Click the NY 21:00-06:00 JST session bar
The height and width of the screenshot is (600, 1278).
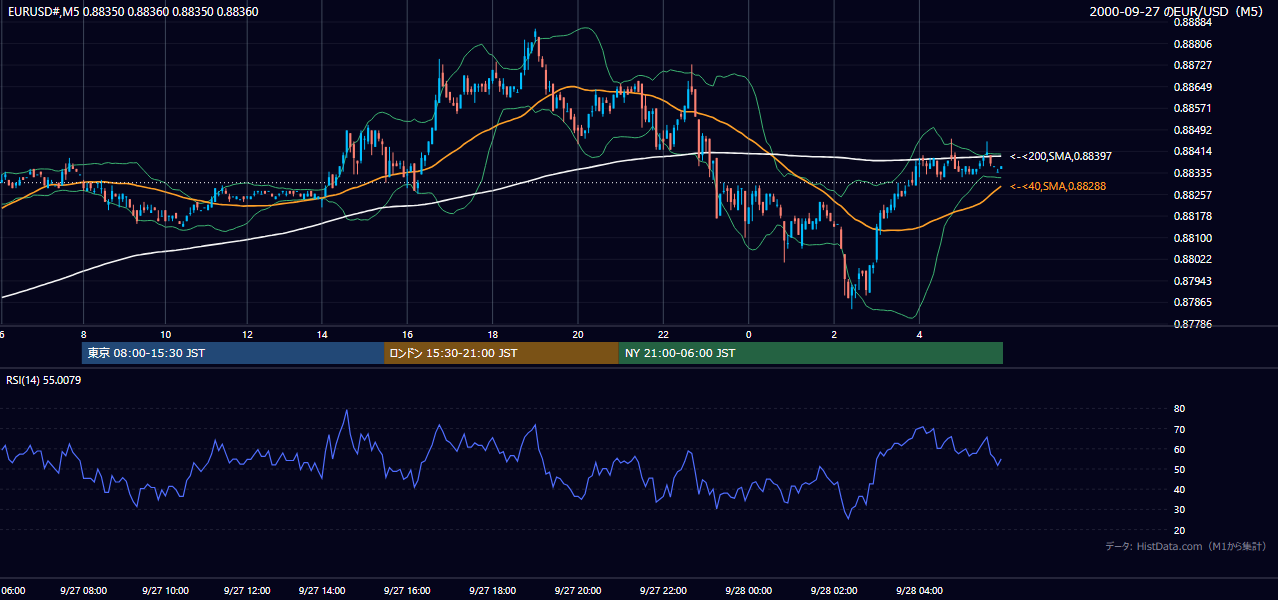[x=810, y=353]
